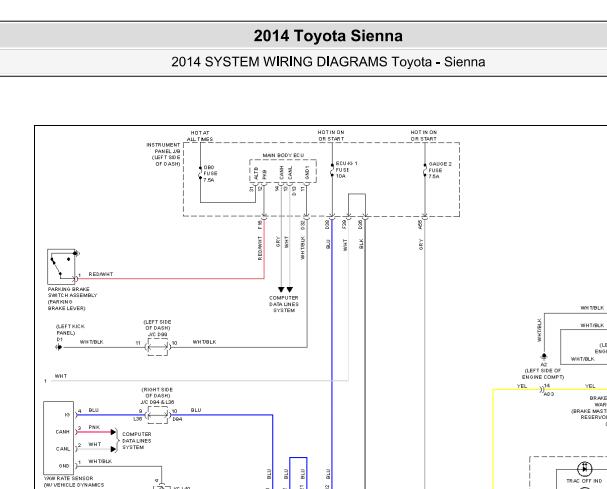Click 'IG' pin inside the yaw rate sensor

(x=67, y=415)
